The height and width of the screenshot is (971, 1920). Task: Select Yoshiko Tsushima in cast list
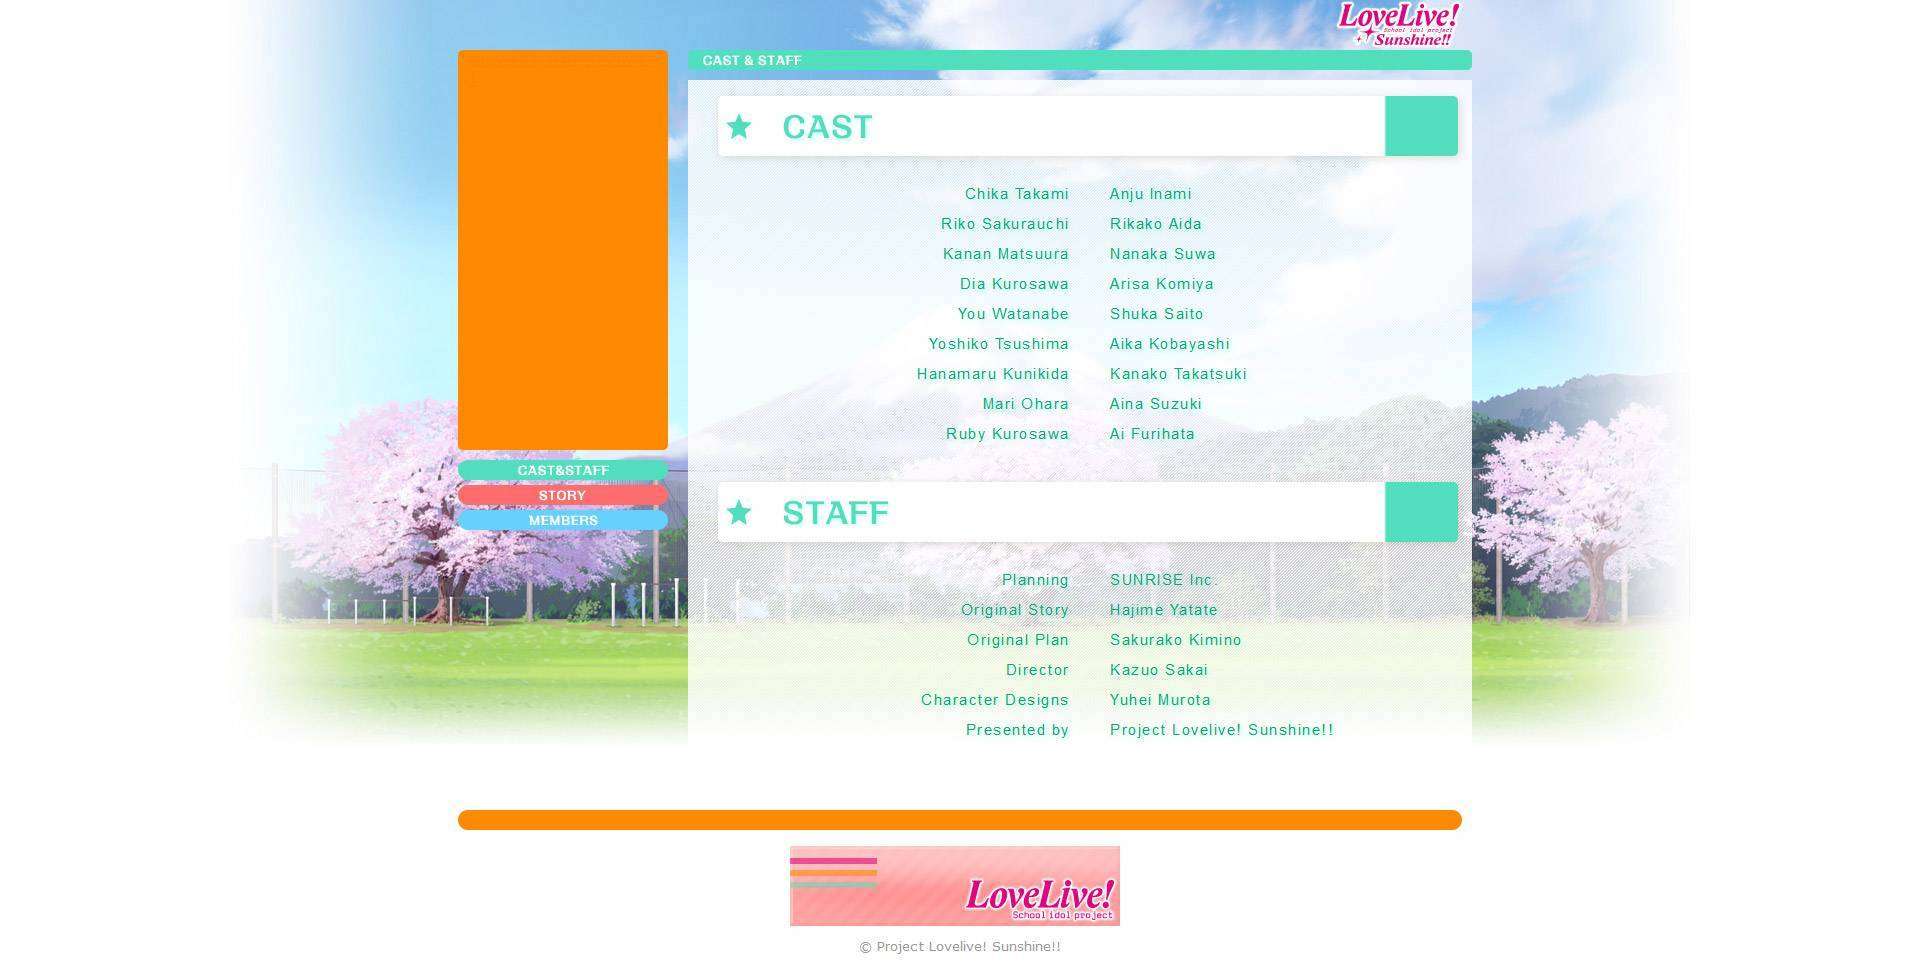(x=998, y=344)
